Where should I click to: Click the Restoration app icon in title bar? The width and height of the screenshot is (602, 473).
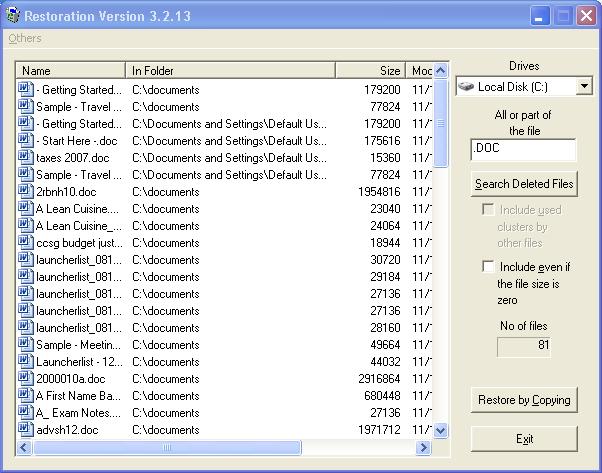13,15
